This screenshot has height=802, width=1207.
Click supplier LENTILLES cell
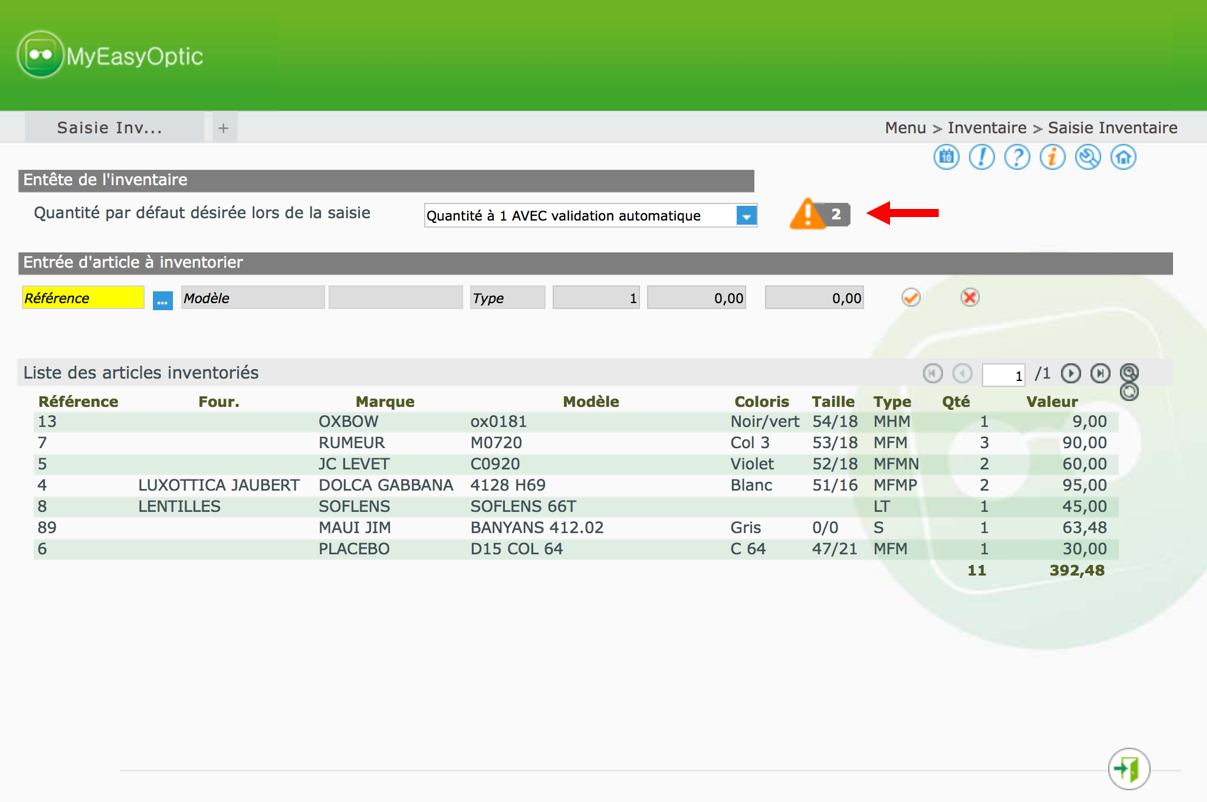click(179, 507)
